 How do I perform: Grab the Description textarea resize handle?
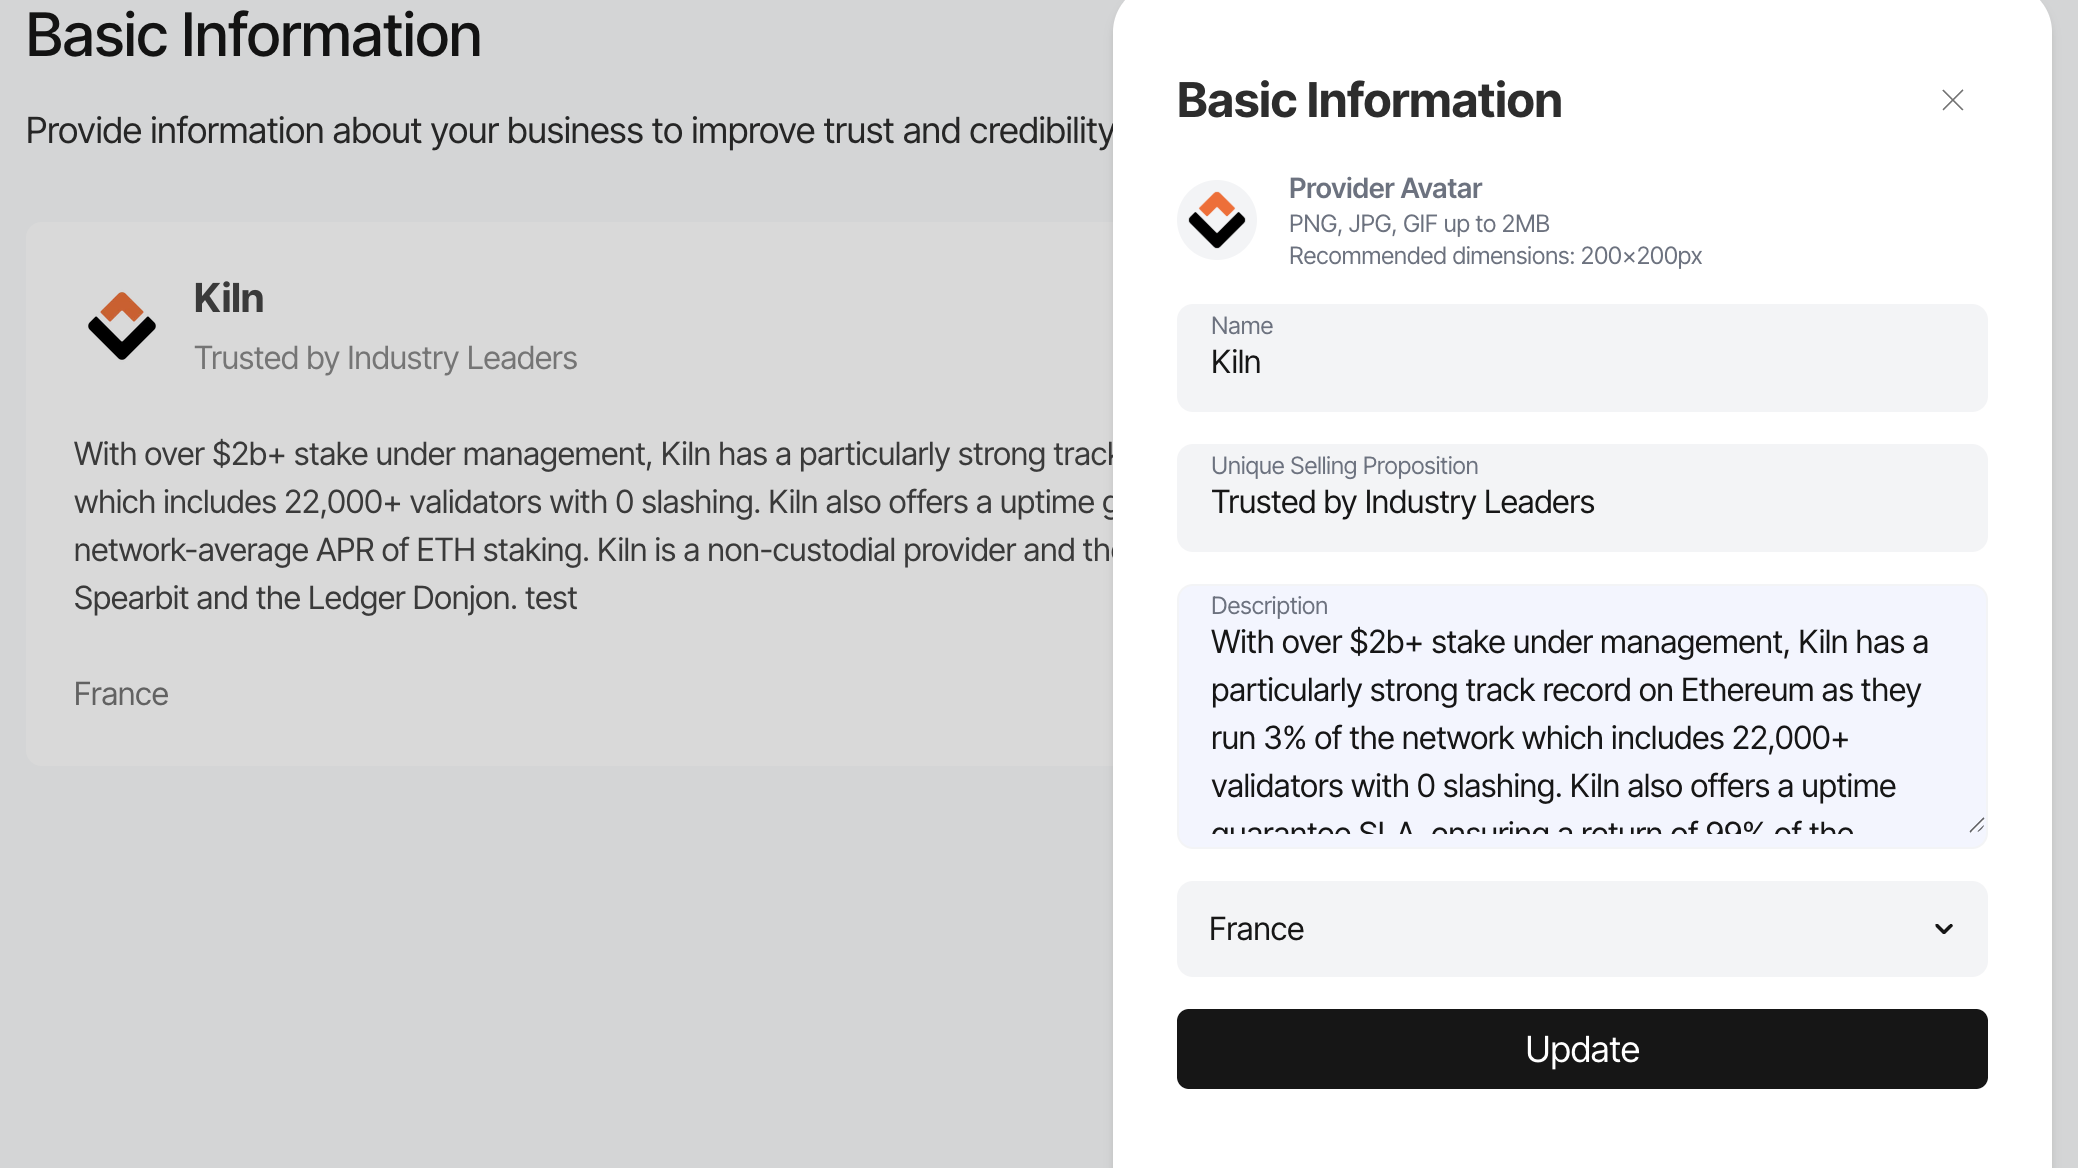1976,825
